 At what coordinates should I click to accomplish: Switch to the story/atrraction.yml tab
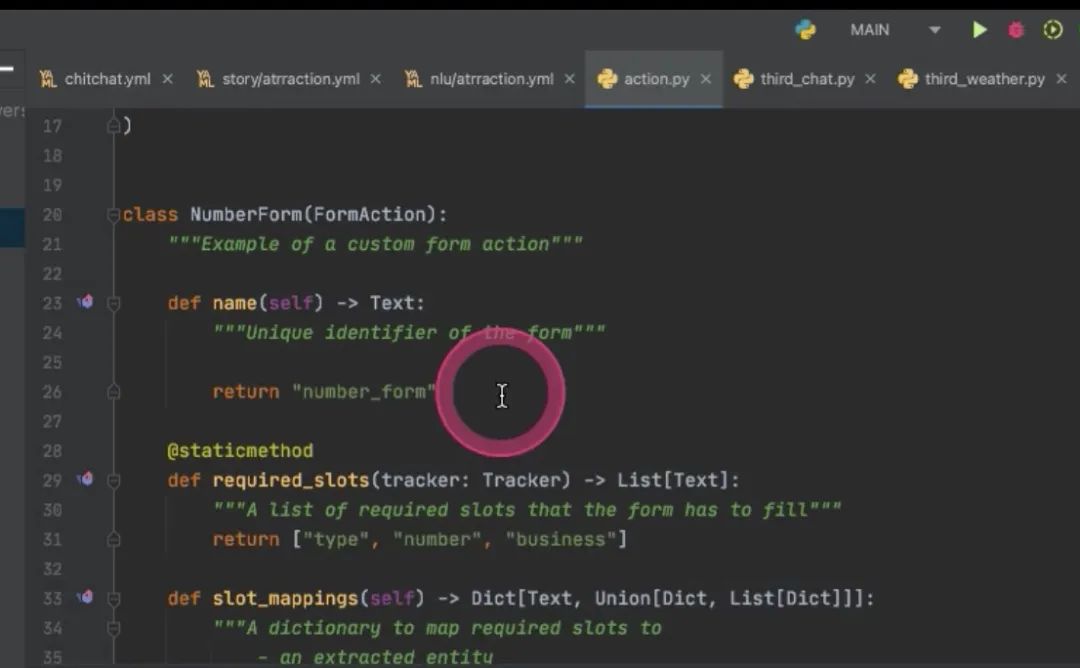pos(291,79)
